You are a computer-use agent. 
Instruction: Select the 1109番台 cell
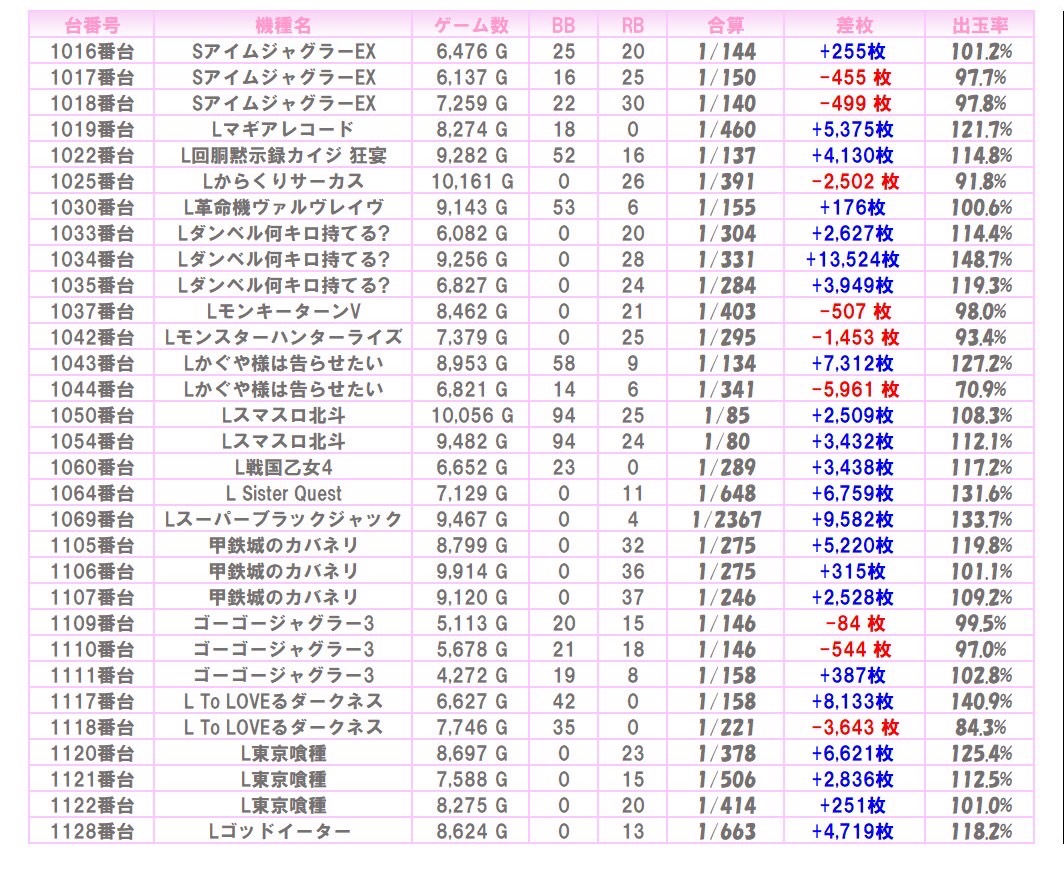(92, 624)
